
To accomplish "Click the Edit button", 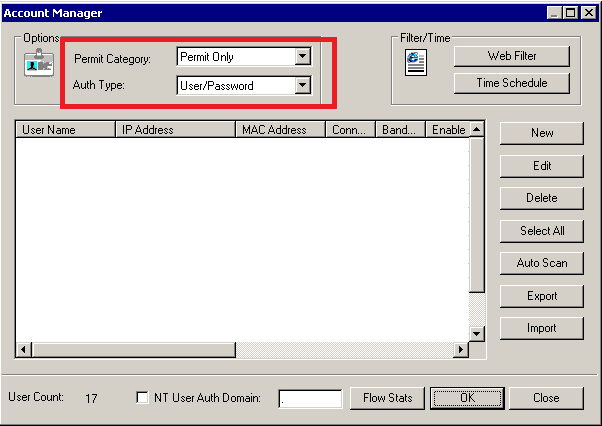I will coord(542,166).
